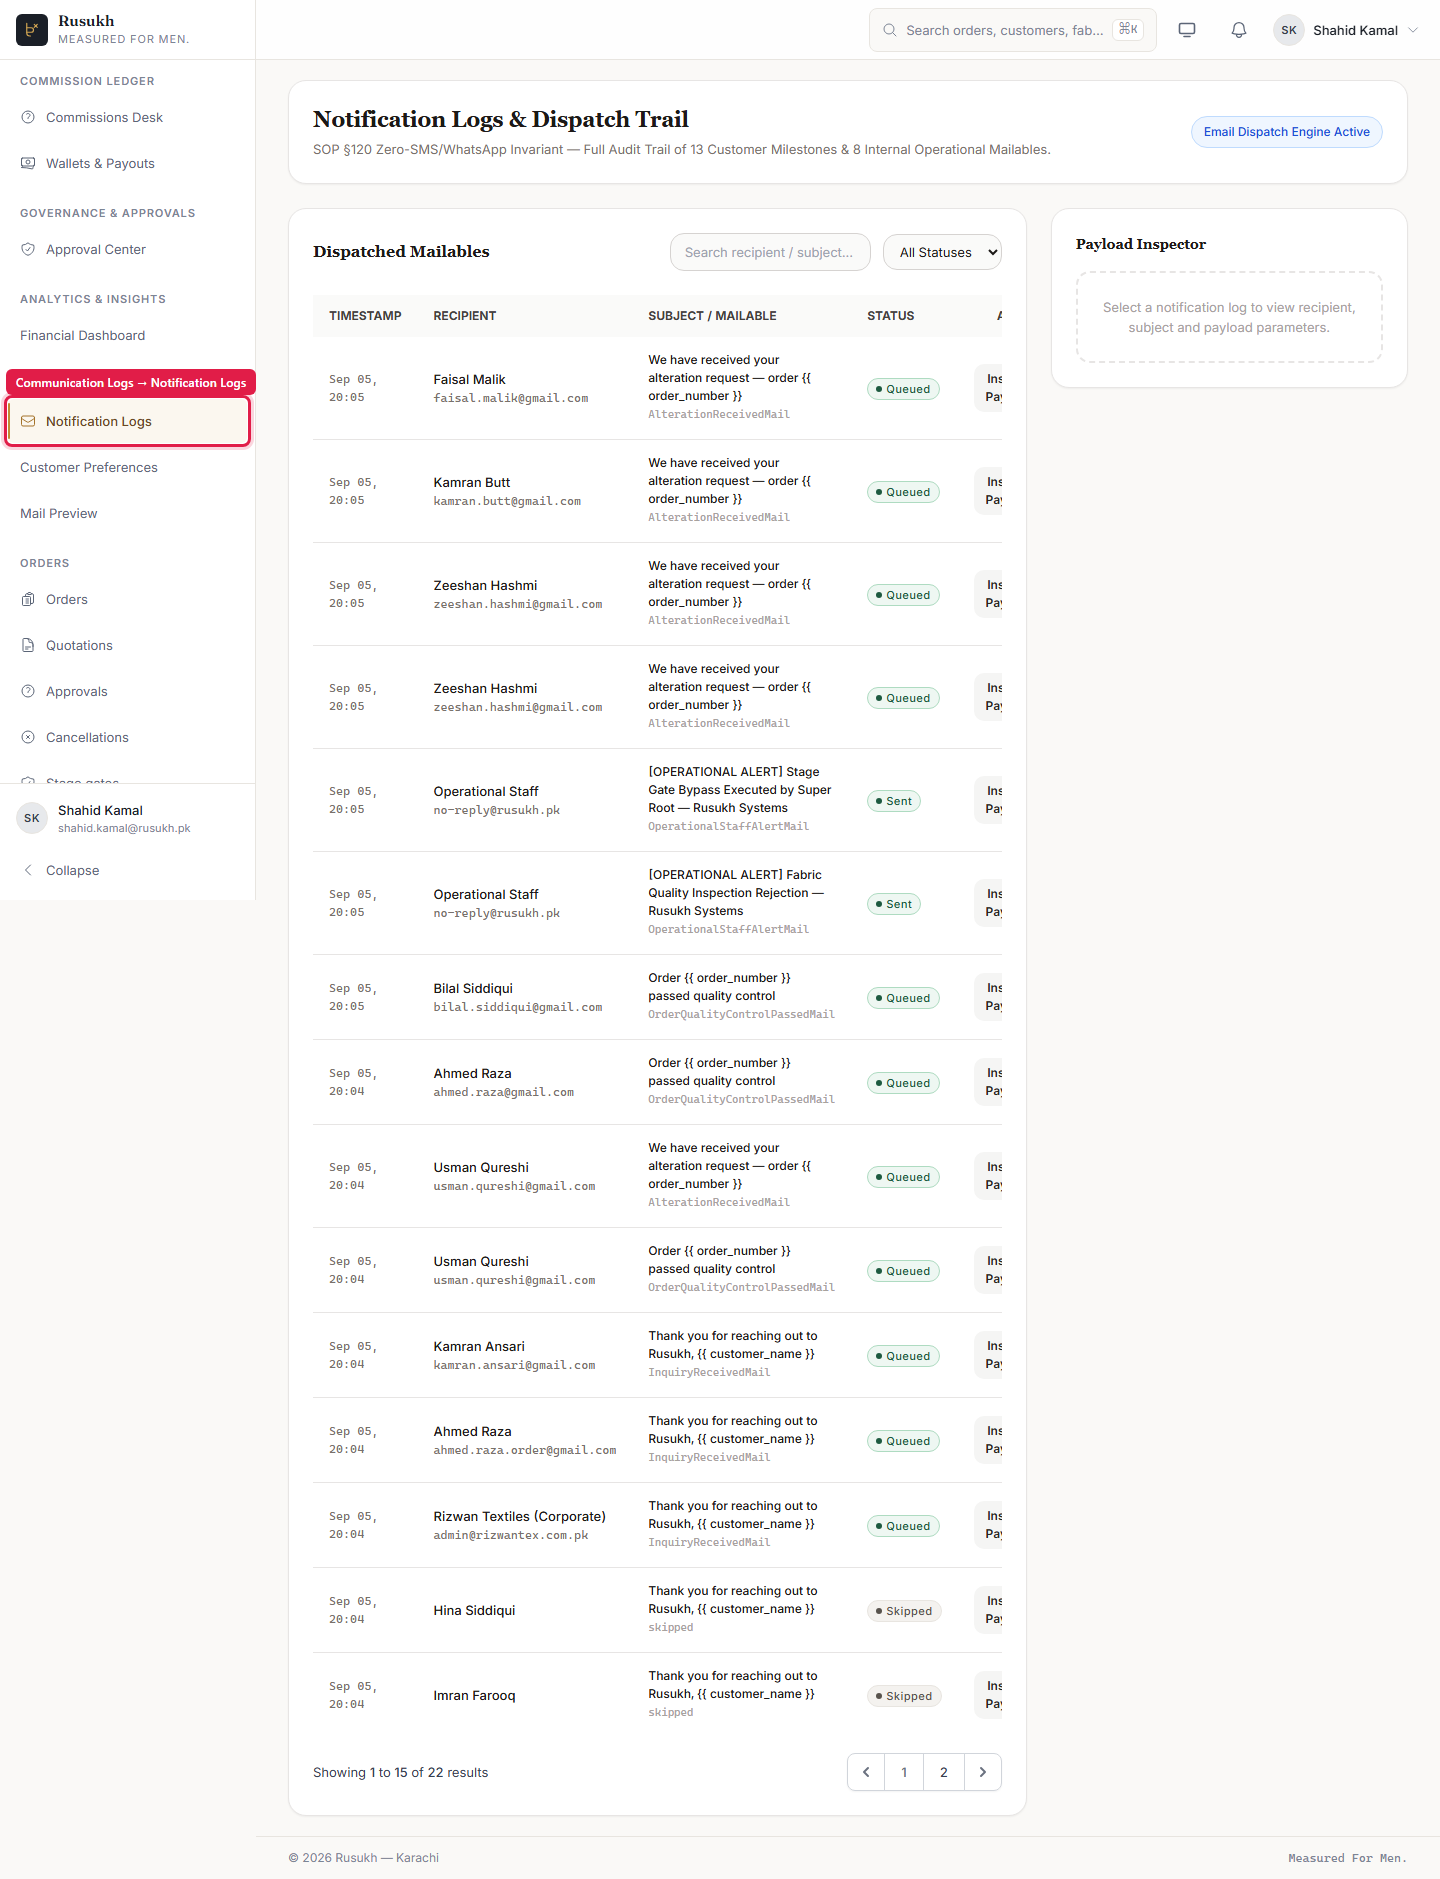Open Quotations from the sidebar
Screen dimensions: 1440x1879
[x=79, y=646]
